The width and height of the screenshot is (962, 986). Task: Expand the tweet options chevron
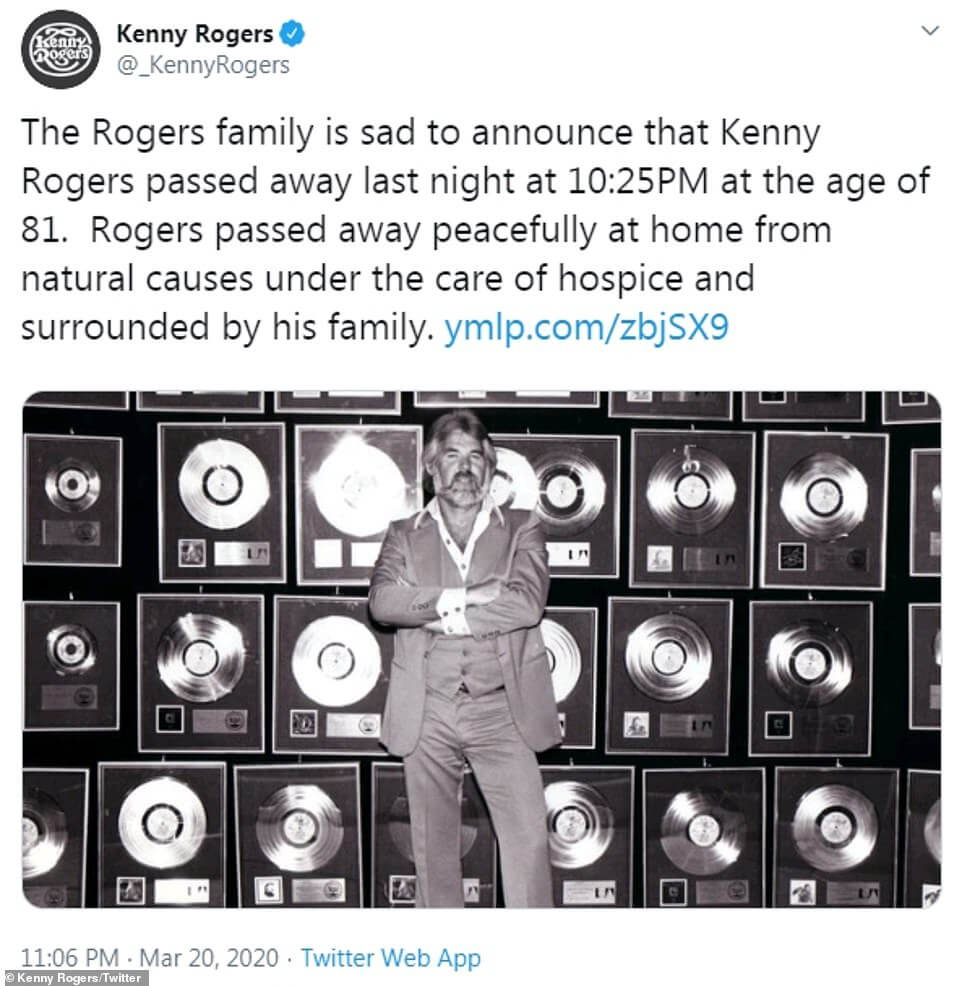point(930,30)
